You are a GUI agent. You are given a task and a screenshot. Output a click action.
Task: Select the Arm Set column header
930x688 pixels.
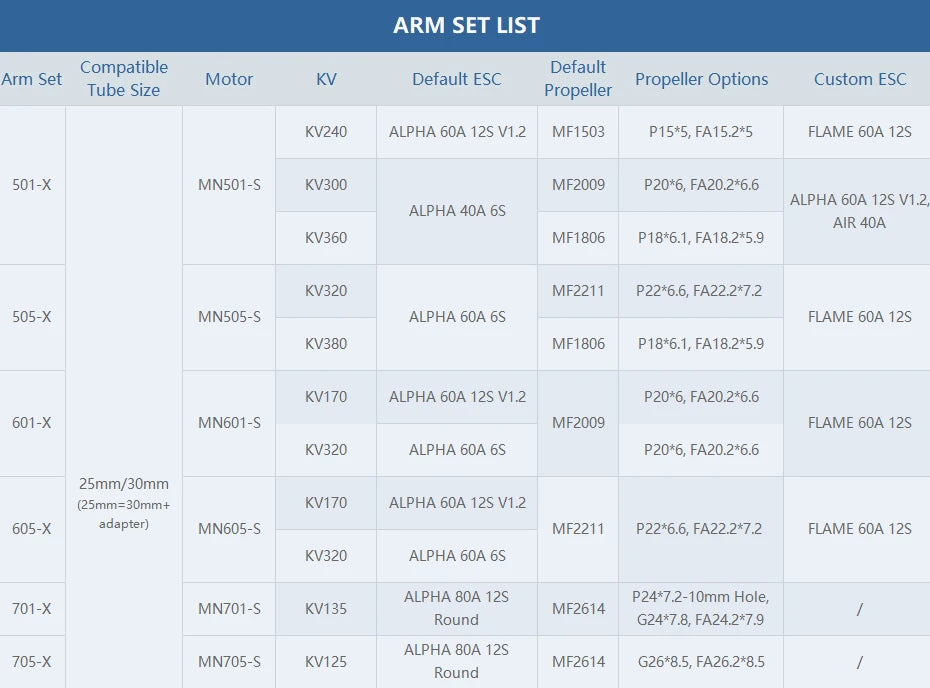[x=32, y=79]
